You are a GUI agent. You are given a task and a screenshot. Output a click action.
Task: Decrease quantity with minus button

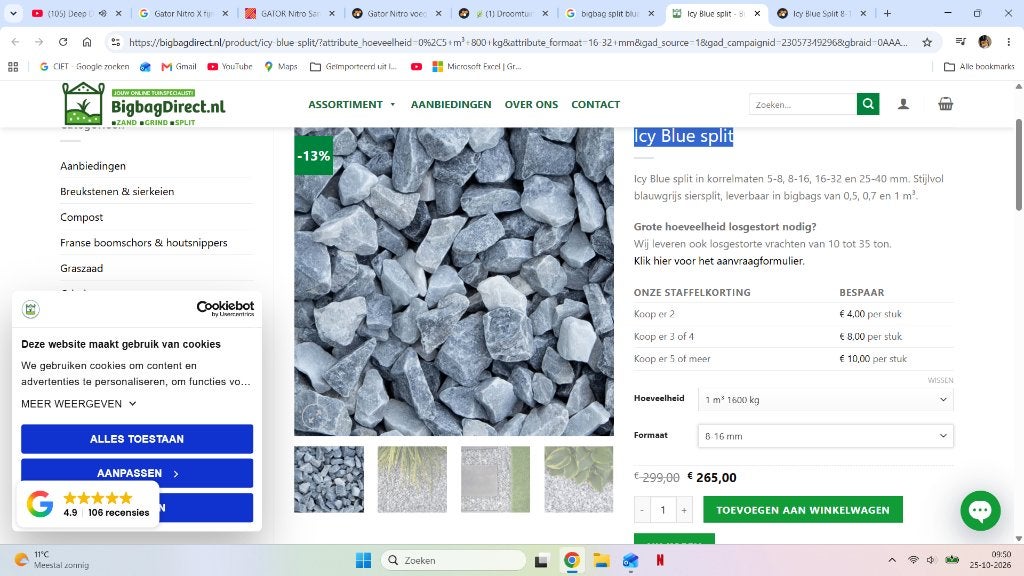(x=642, y=510)
